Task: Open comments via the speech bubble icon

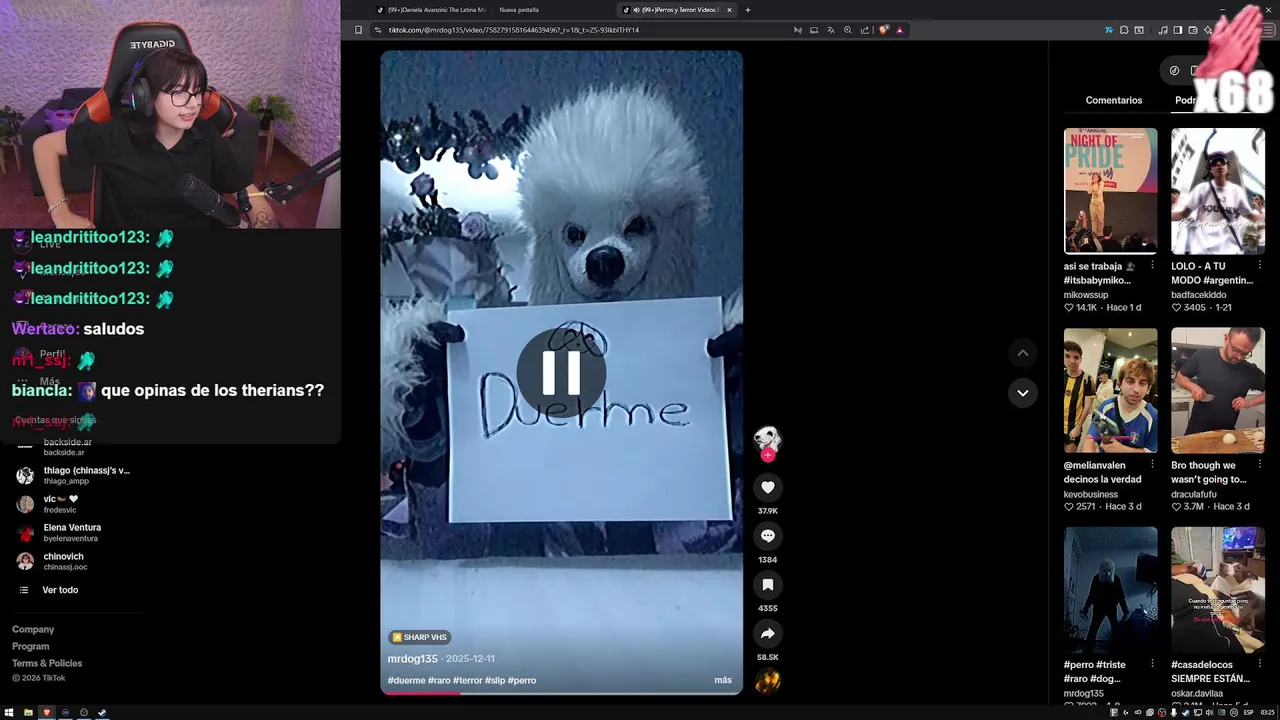Action: (x=767, y=536)
